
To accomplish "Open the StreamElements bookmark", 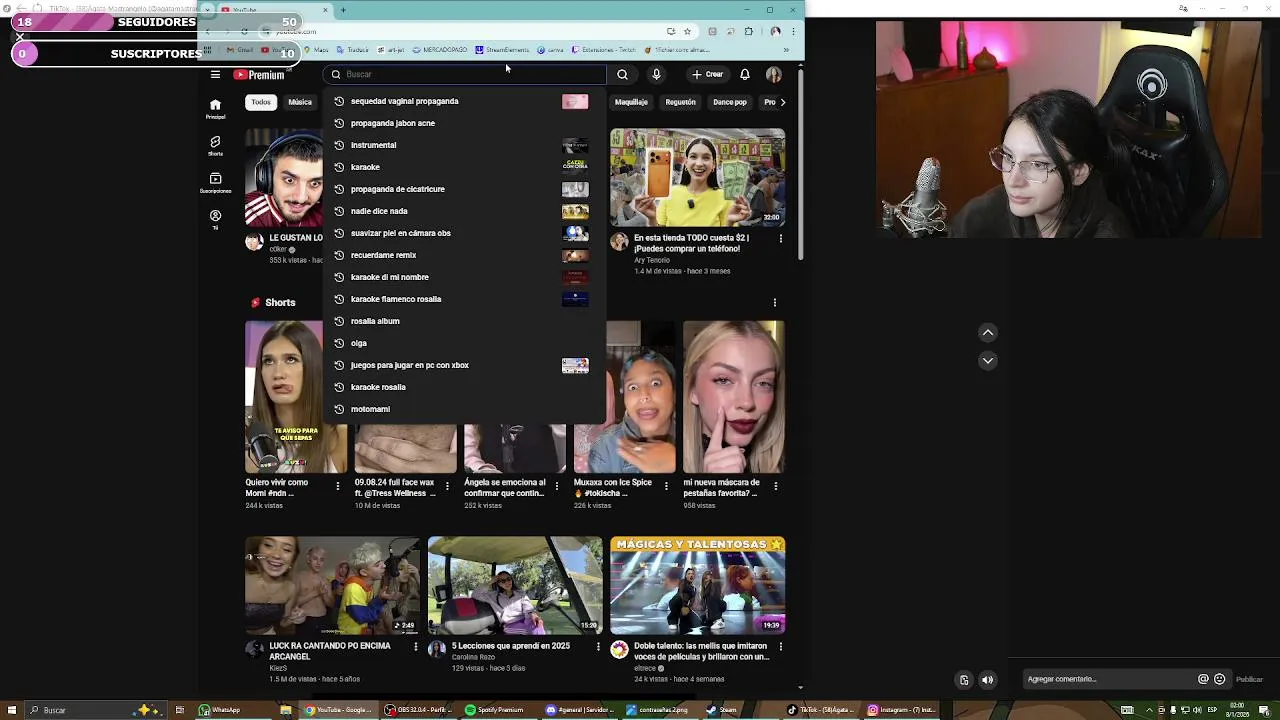I will [502, 50].
